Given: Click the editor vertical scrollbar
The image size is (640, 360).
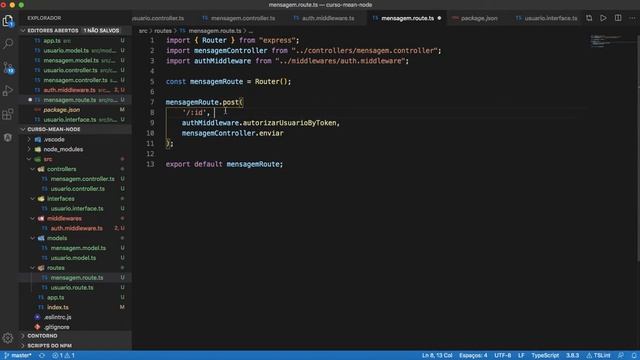Looking at the screenshot, I should pos(638,147).
